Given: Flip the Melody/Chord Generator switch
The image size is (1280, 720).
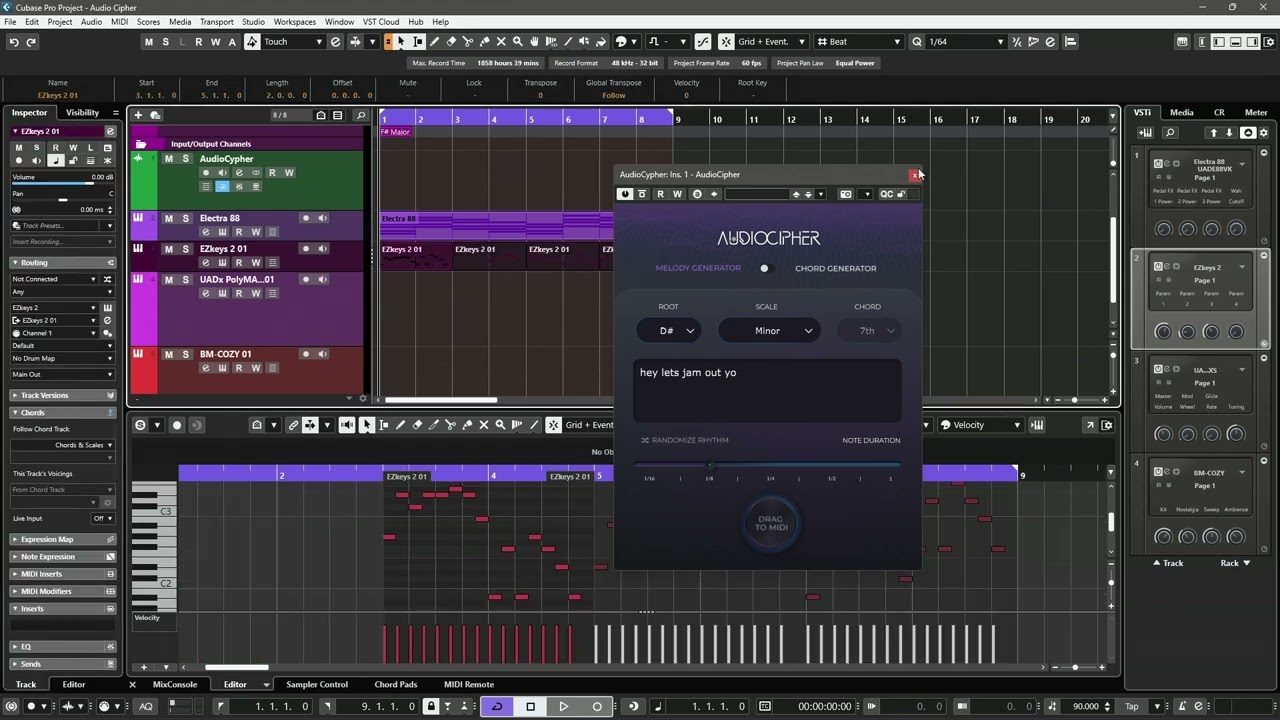Looking at the screenshot, I should 767,268.
